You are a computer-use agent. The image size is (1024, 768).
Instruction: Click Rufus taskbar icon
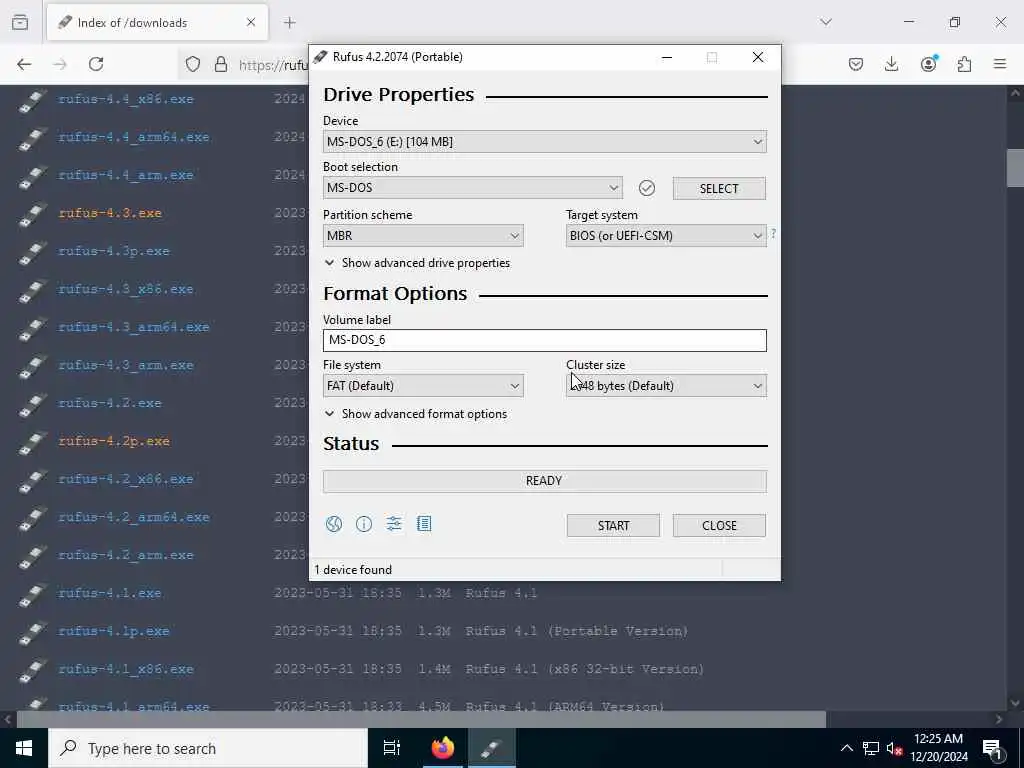point(492,748)
